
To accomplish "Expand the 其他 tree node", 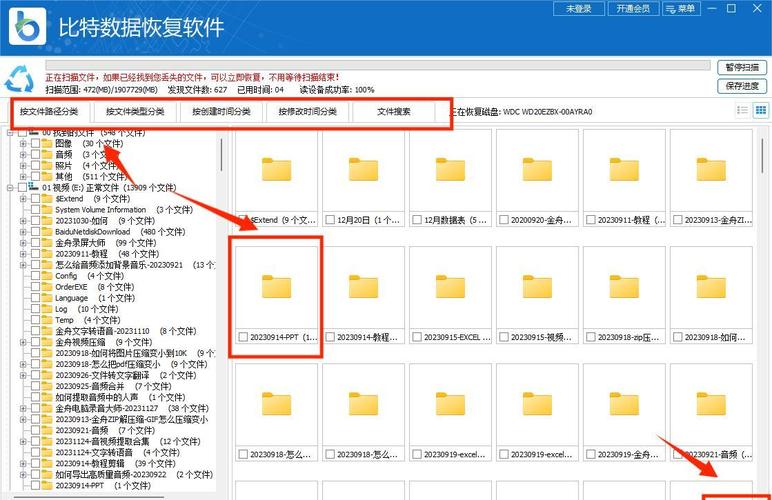I will tap(23, 176).
